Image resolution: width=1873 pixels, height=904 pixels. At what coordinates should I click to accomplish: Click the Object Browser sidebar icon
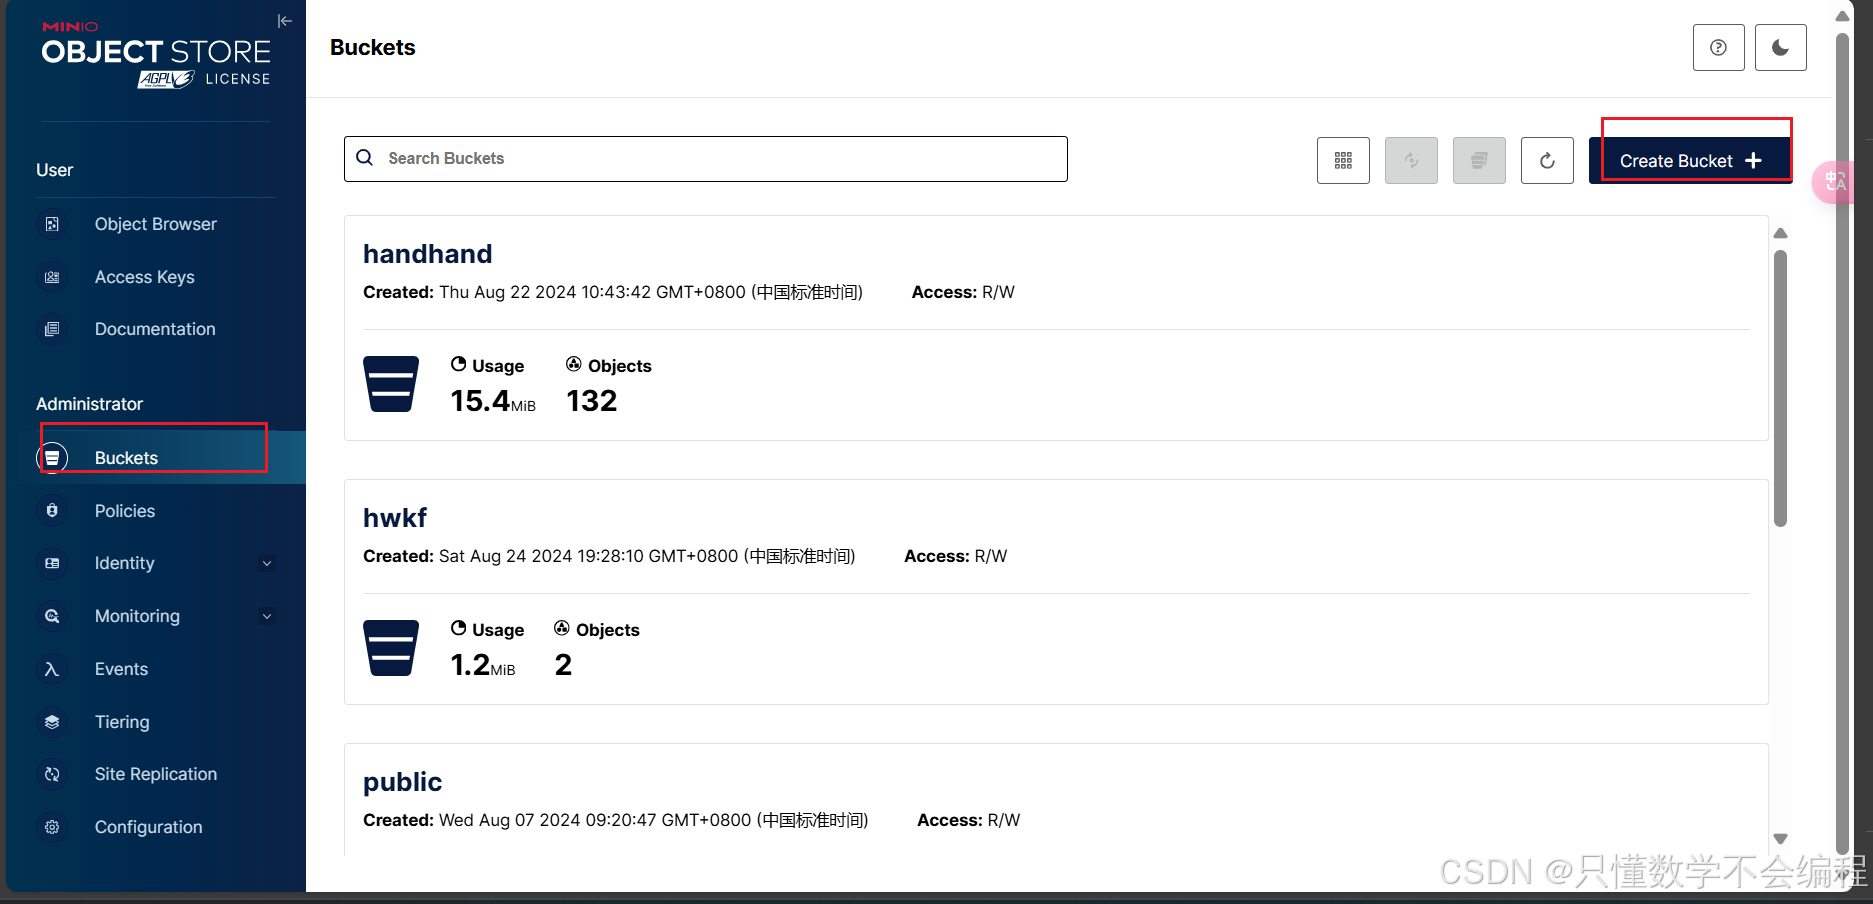pos(52,224)
